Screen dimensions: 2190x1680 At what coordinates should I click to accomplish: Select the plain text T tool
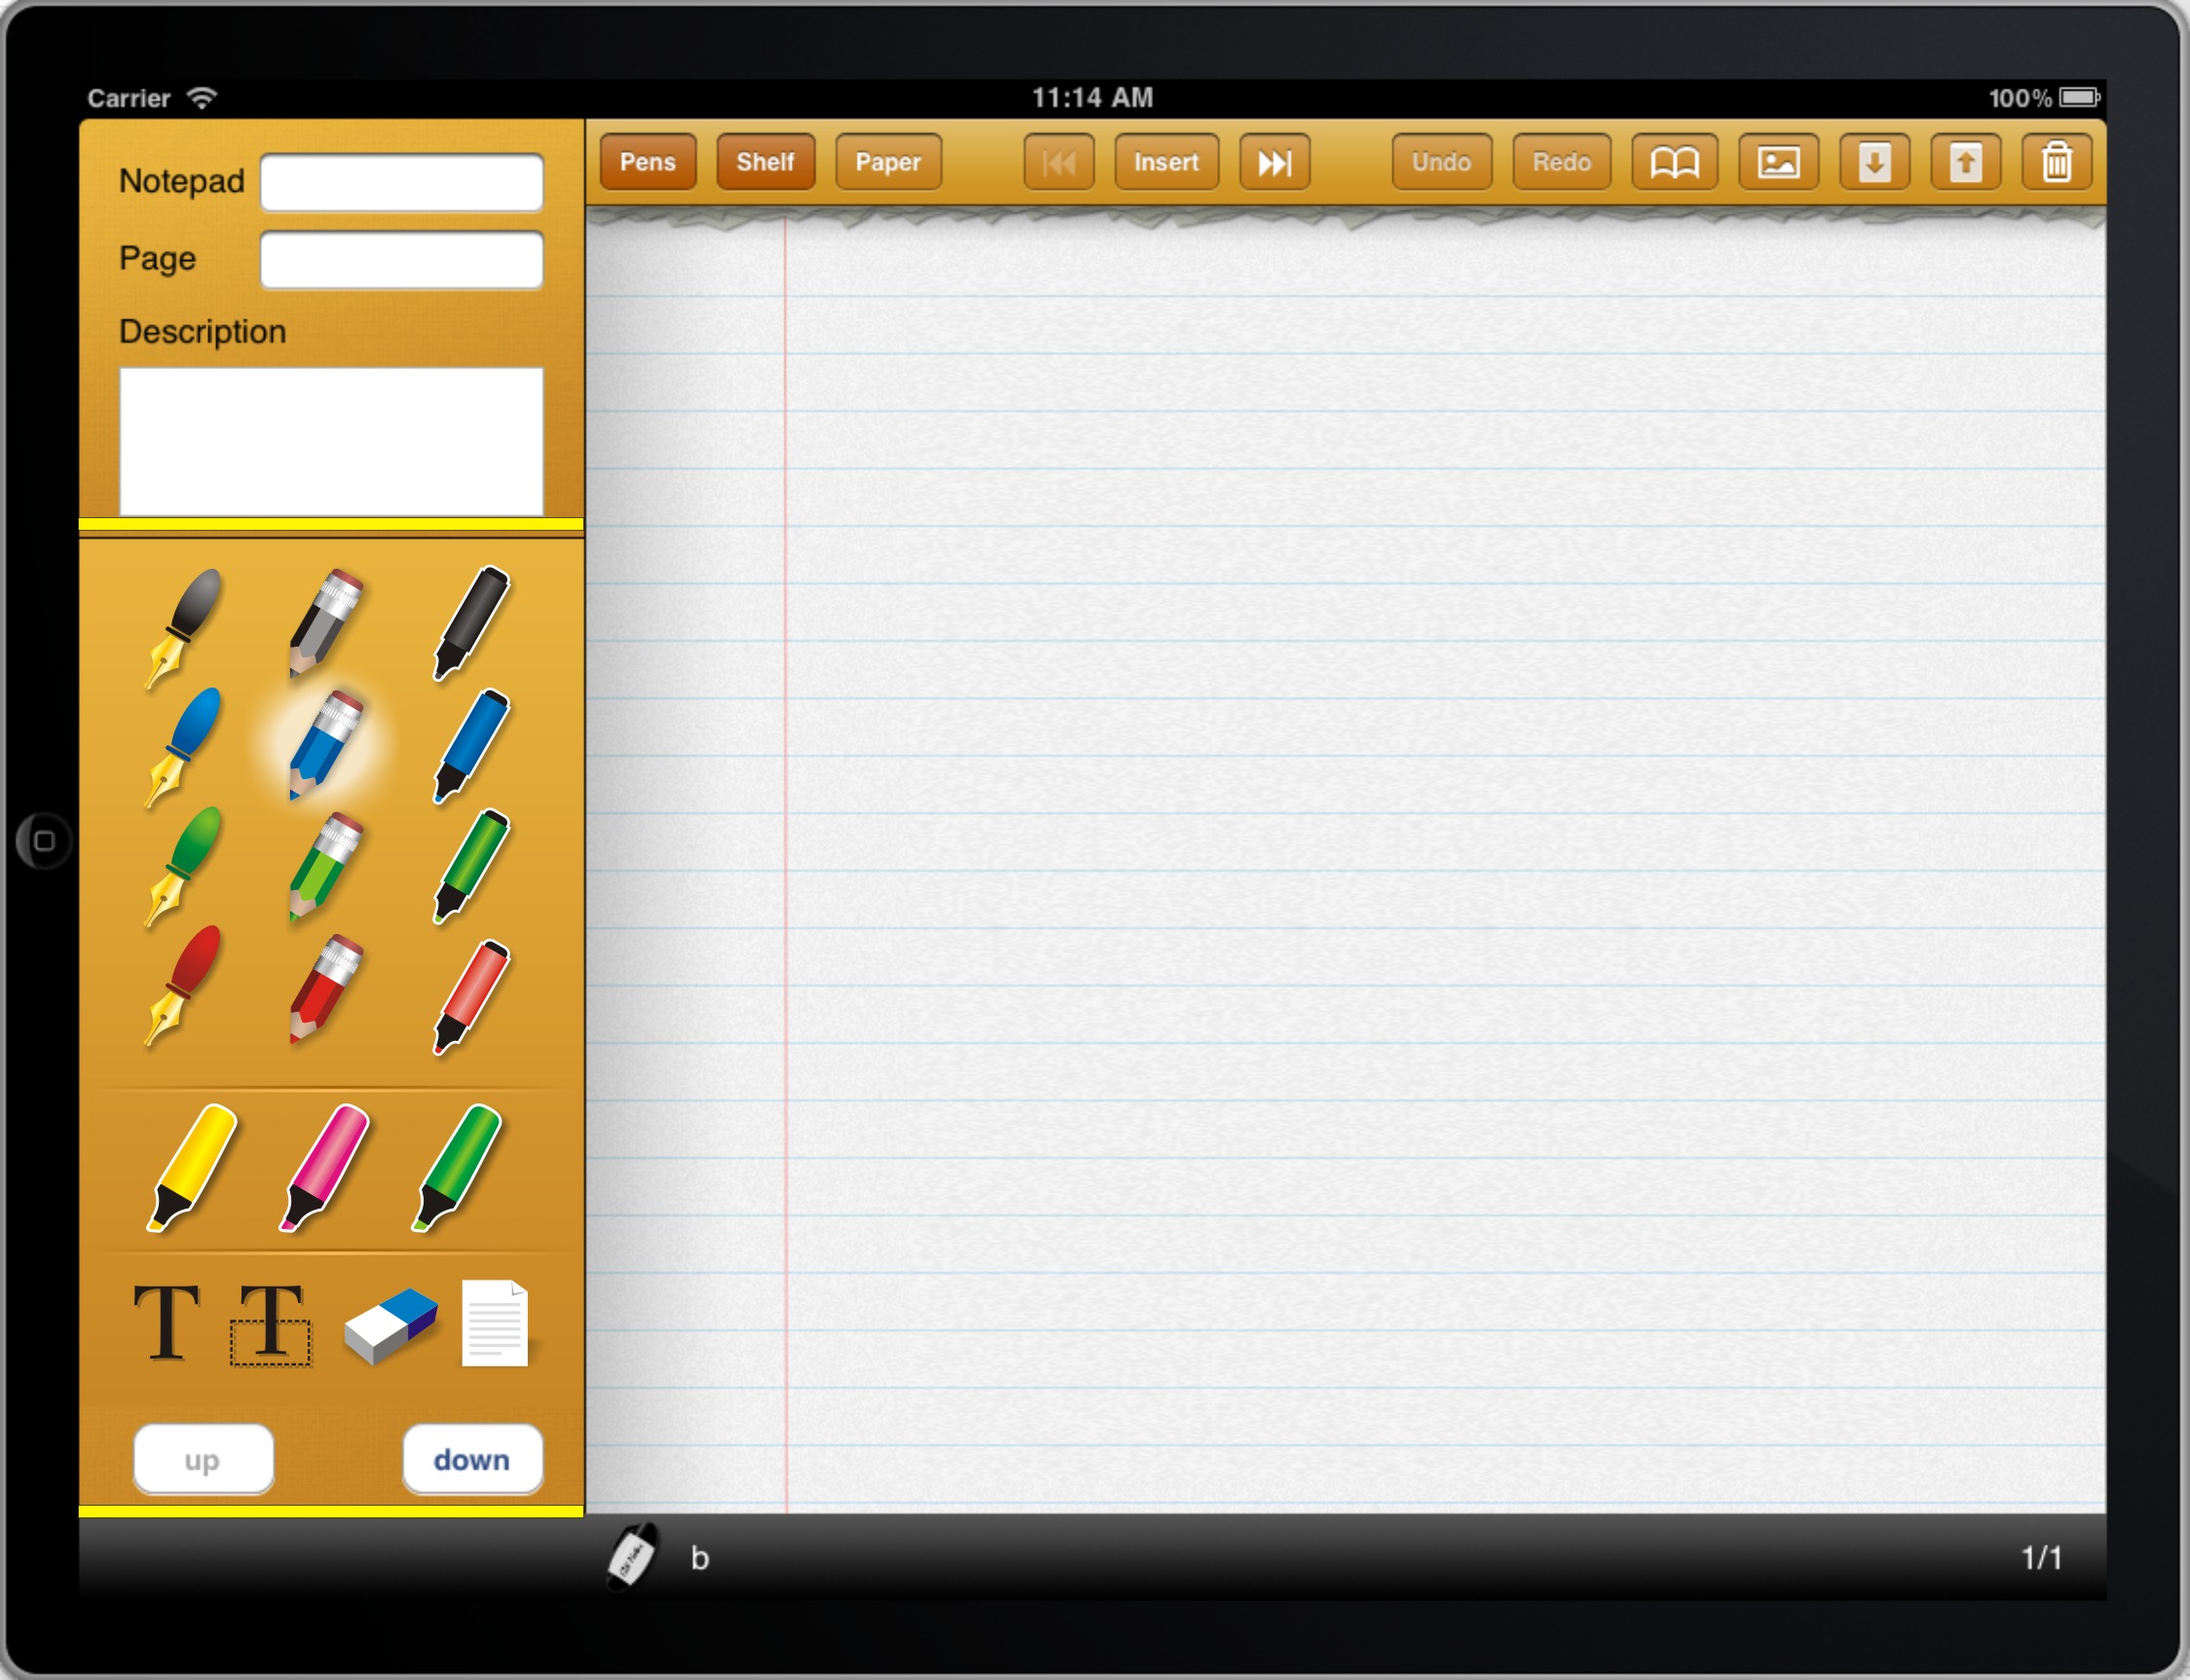pos(166,1322)
